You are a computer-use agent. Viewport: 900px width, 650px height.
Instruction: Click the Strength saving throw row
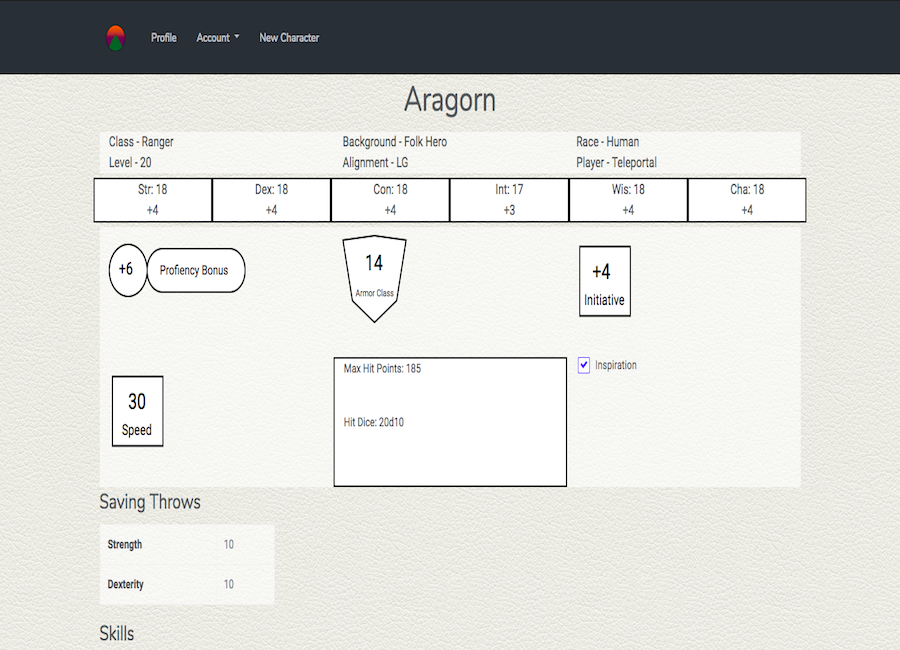tap(187, 544)
